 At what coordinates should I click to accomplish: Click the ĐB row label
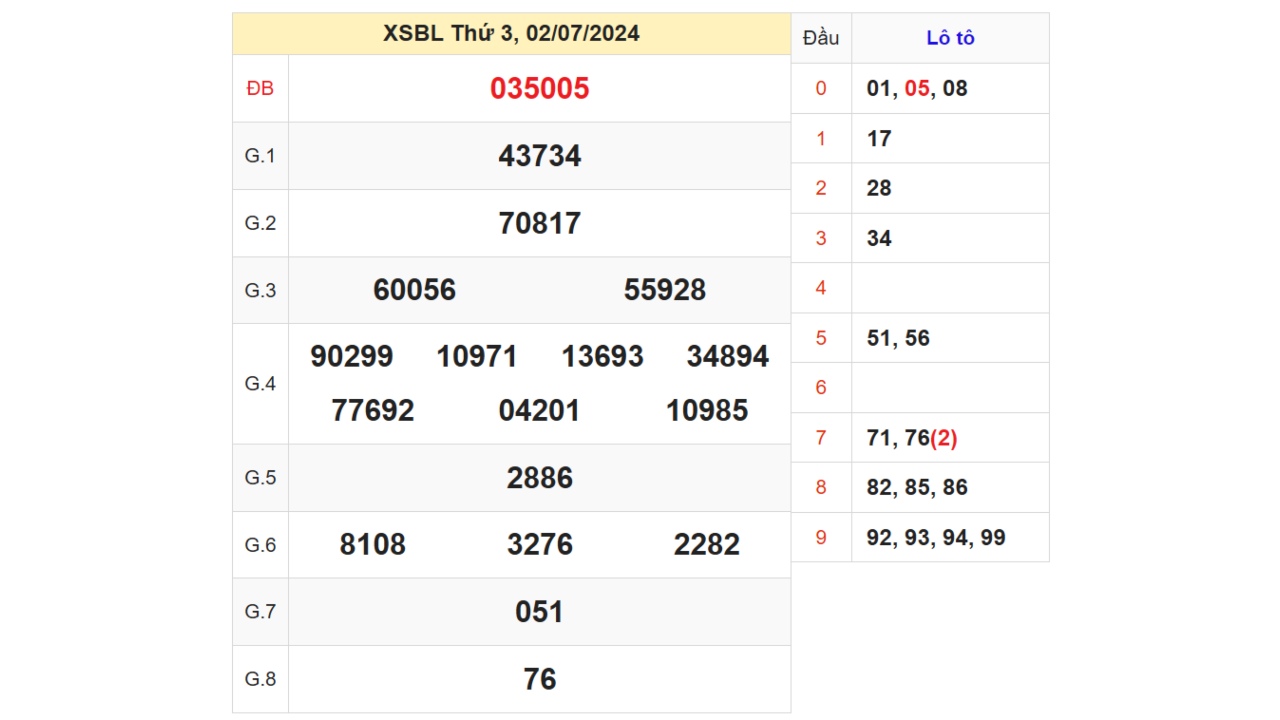(260, 89)
